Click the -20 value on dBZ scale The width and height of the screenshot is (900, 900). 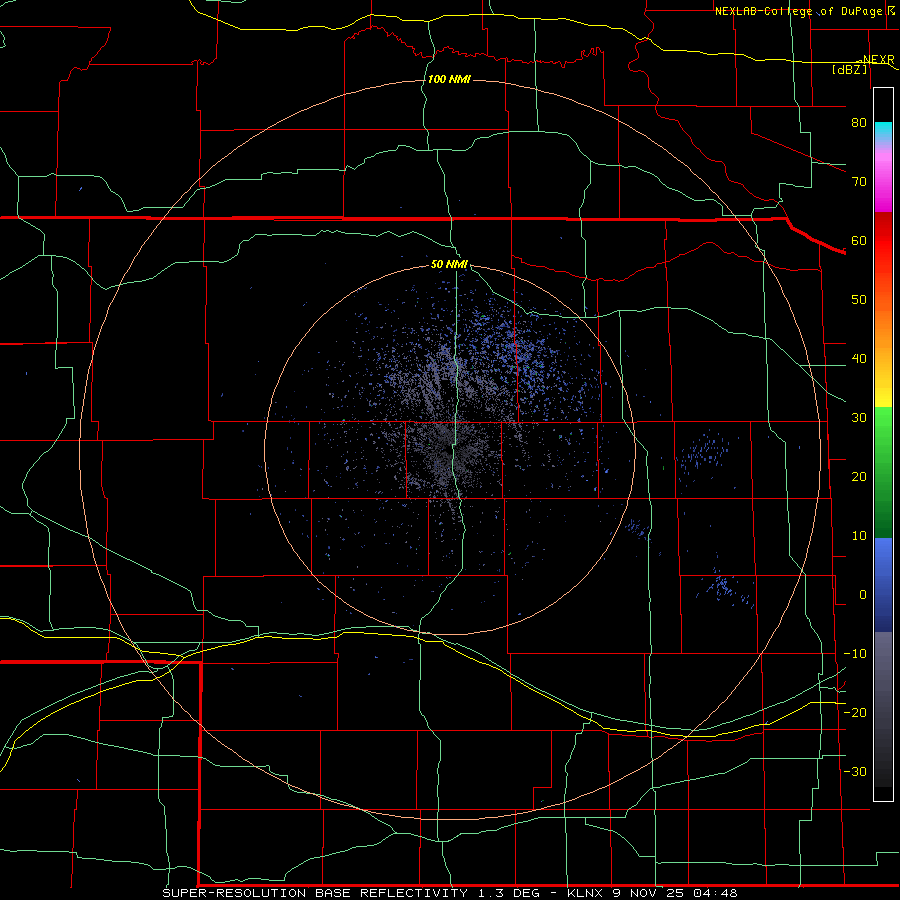click(x=855, y=712)
